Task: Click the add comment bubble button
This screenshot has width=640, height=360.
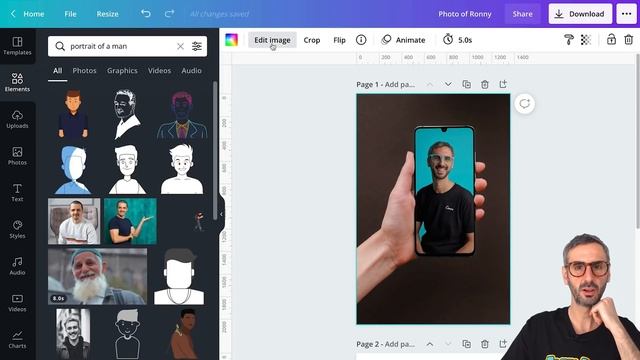Action: point(524,104)
